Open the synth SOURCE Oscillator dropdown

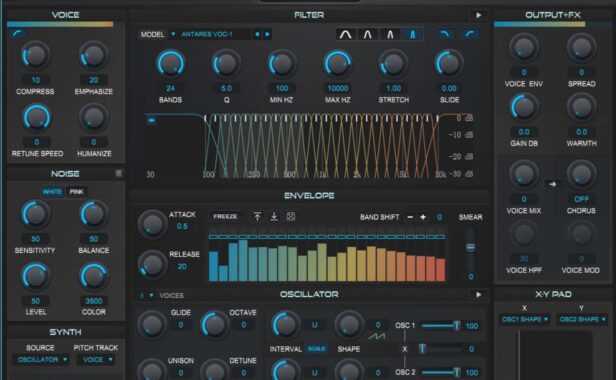[x=42, y=360]
